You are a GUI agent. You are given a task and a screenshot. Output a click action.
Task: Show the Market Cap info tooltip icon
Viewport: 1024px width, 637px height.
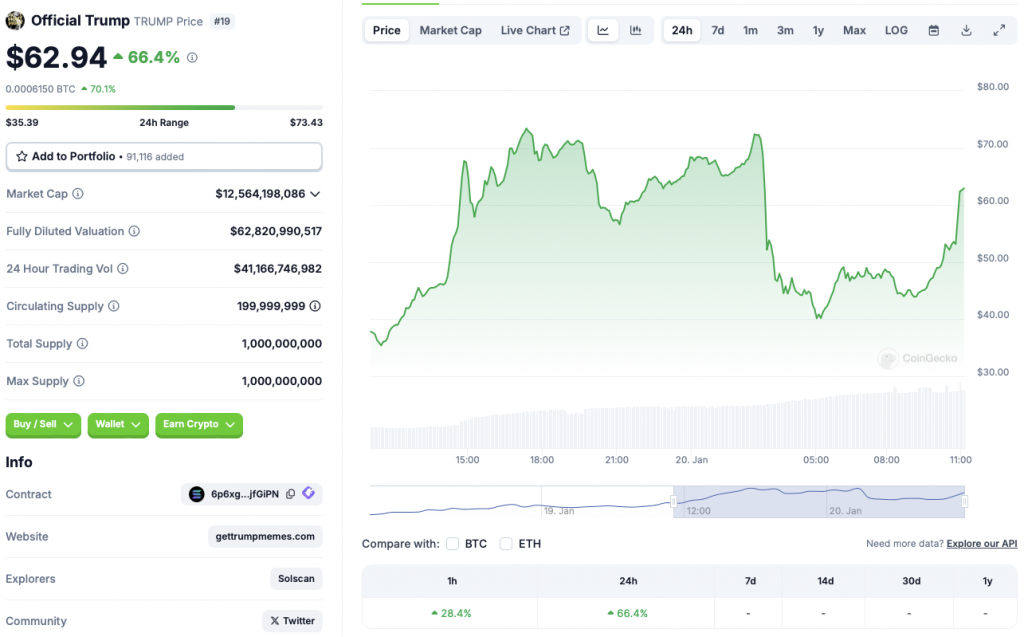point(78,193)
